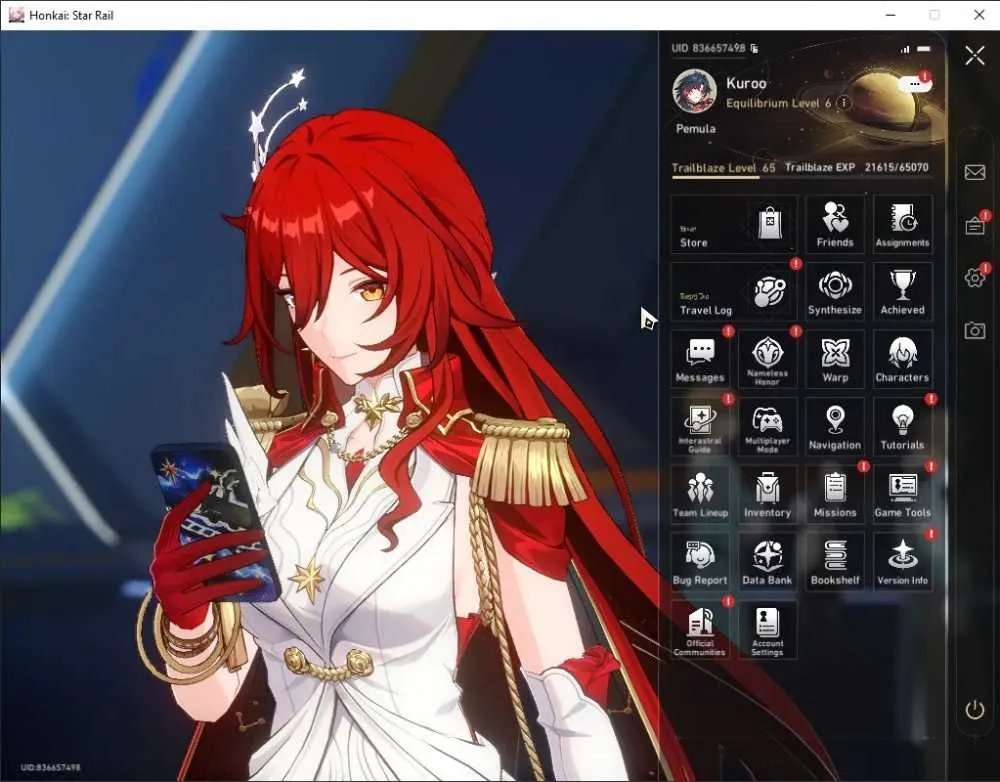Open Version Info
Image resolution: width=1000 pixels, height=782 pixels.
(x=902, y=563)
